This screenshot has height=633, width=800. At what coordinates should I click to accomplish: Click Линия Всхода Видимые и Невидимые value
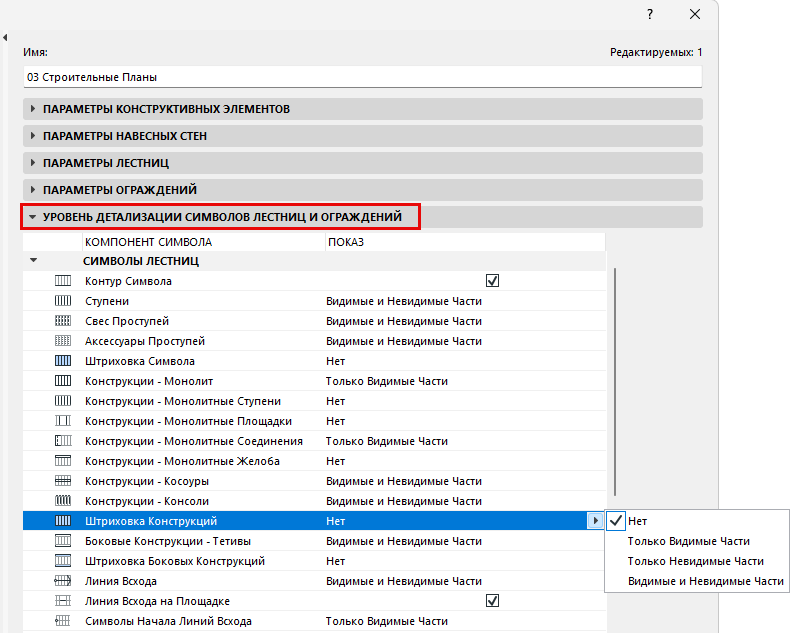[404, 581]
